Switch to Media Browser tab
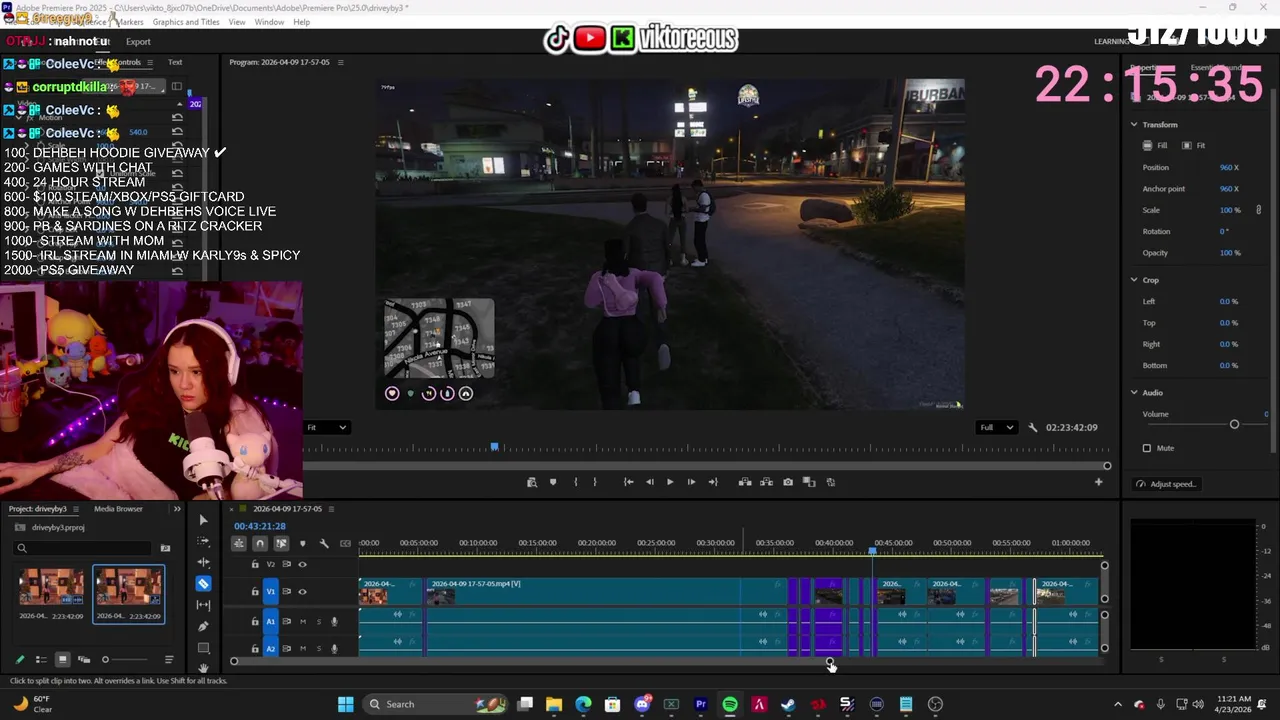1280x720 pixels. tap(118, 509)
